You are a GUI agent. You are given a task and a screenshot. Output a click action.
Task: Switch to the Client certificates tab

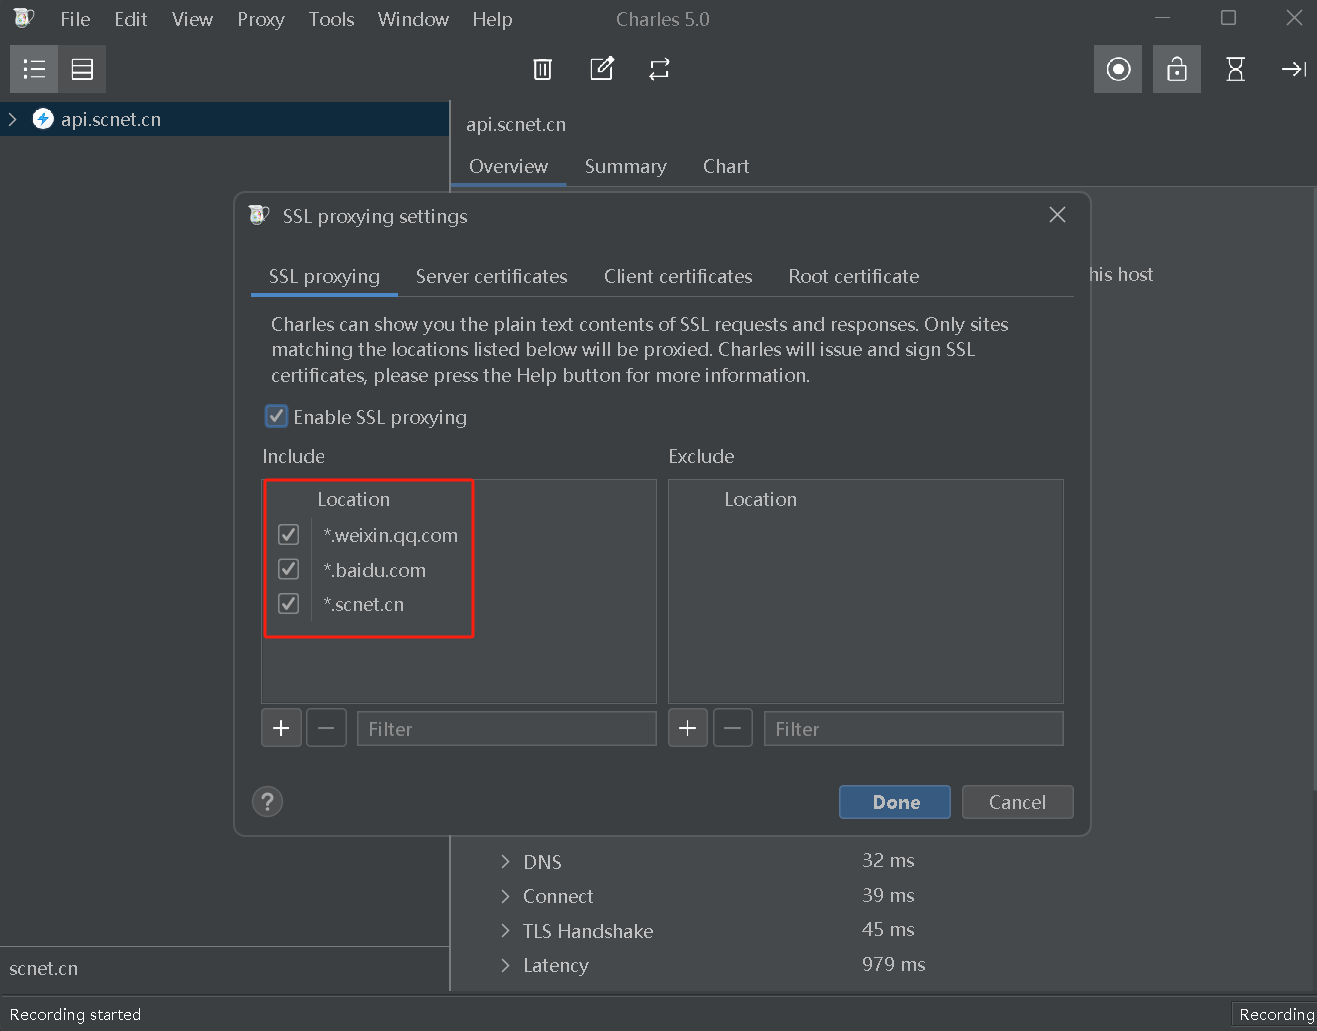pyautogui.click(x=678, y=276)
